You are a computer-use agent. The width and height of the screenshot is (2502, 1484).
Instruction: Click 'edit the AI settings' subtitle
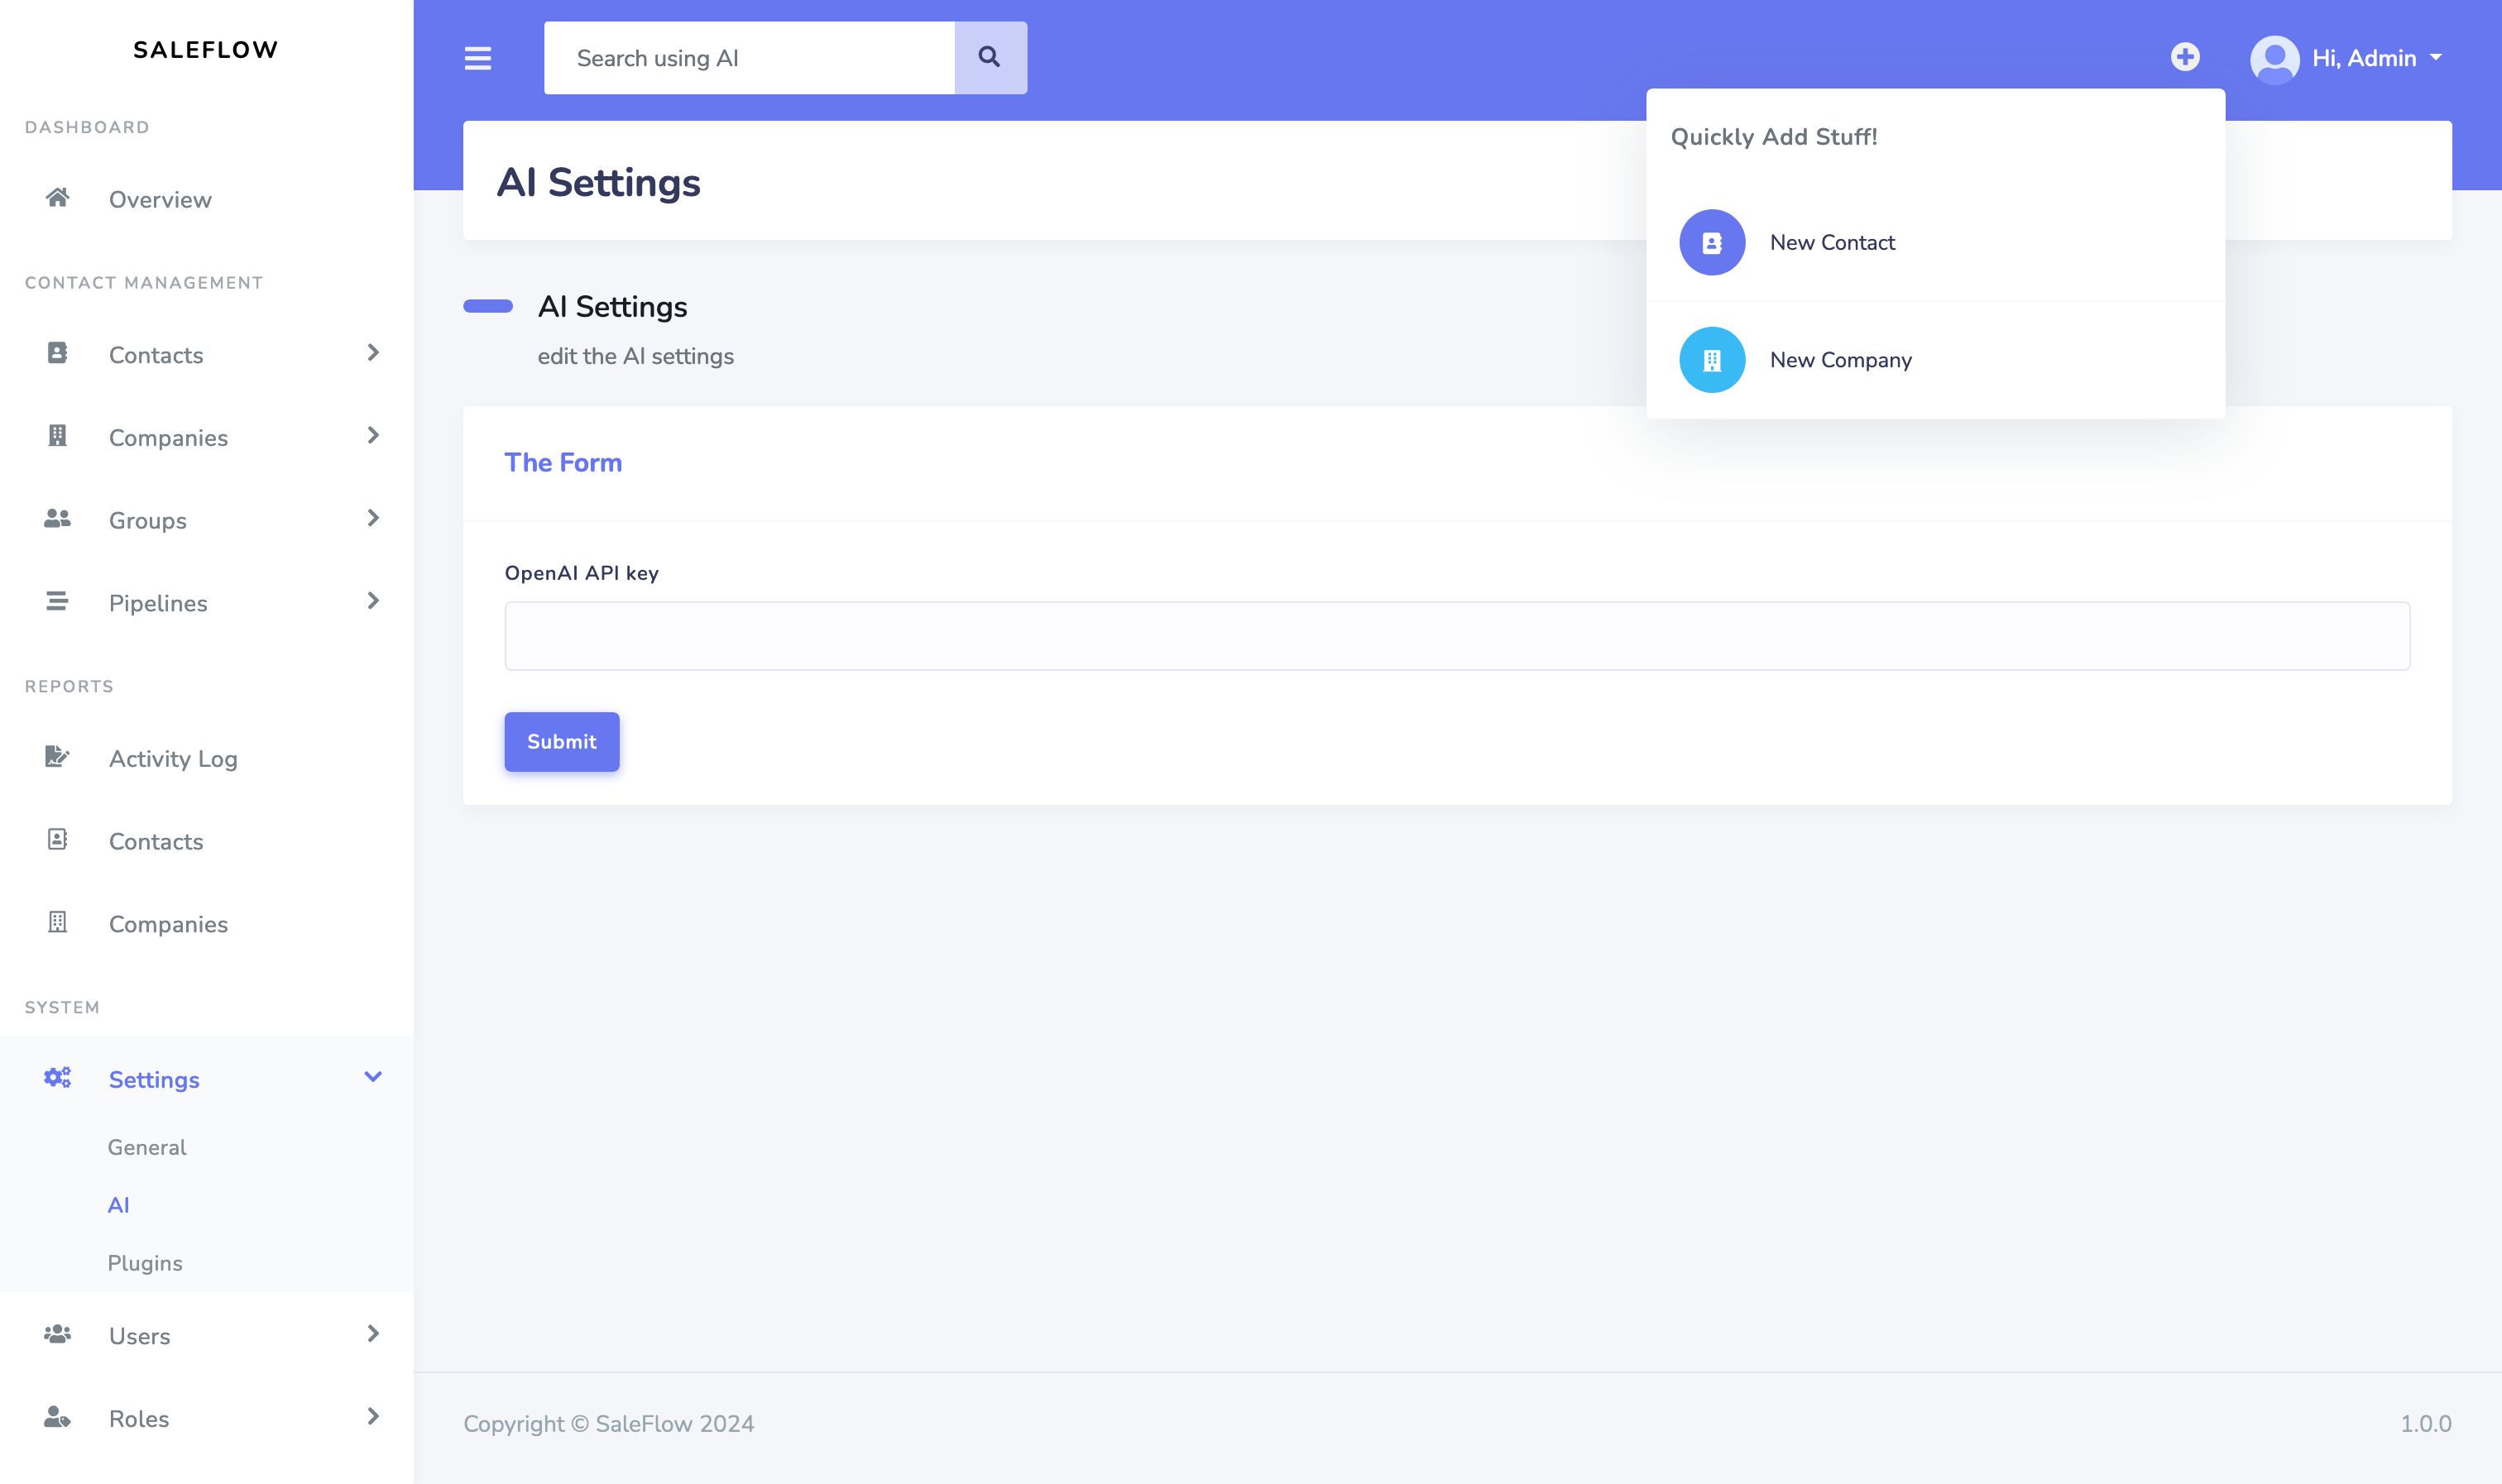(x=636, y=357)
